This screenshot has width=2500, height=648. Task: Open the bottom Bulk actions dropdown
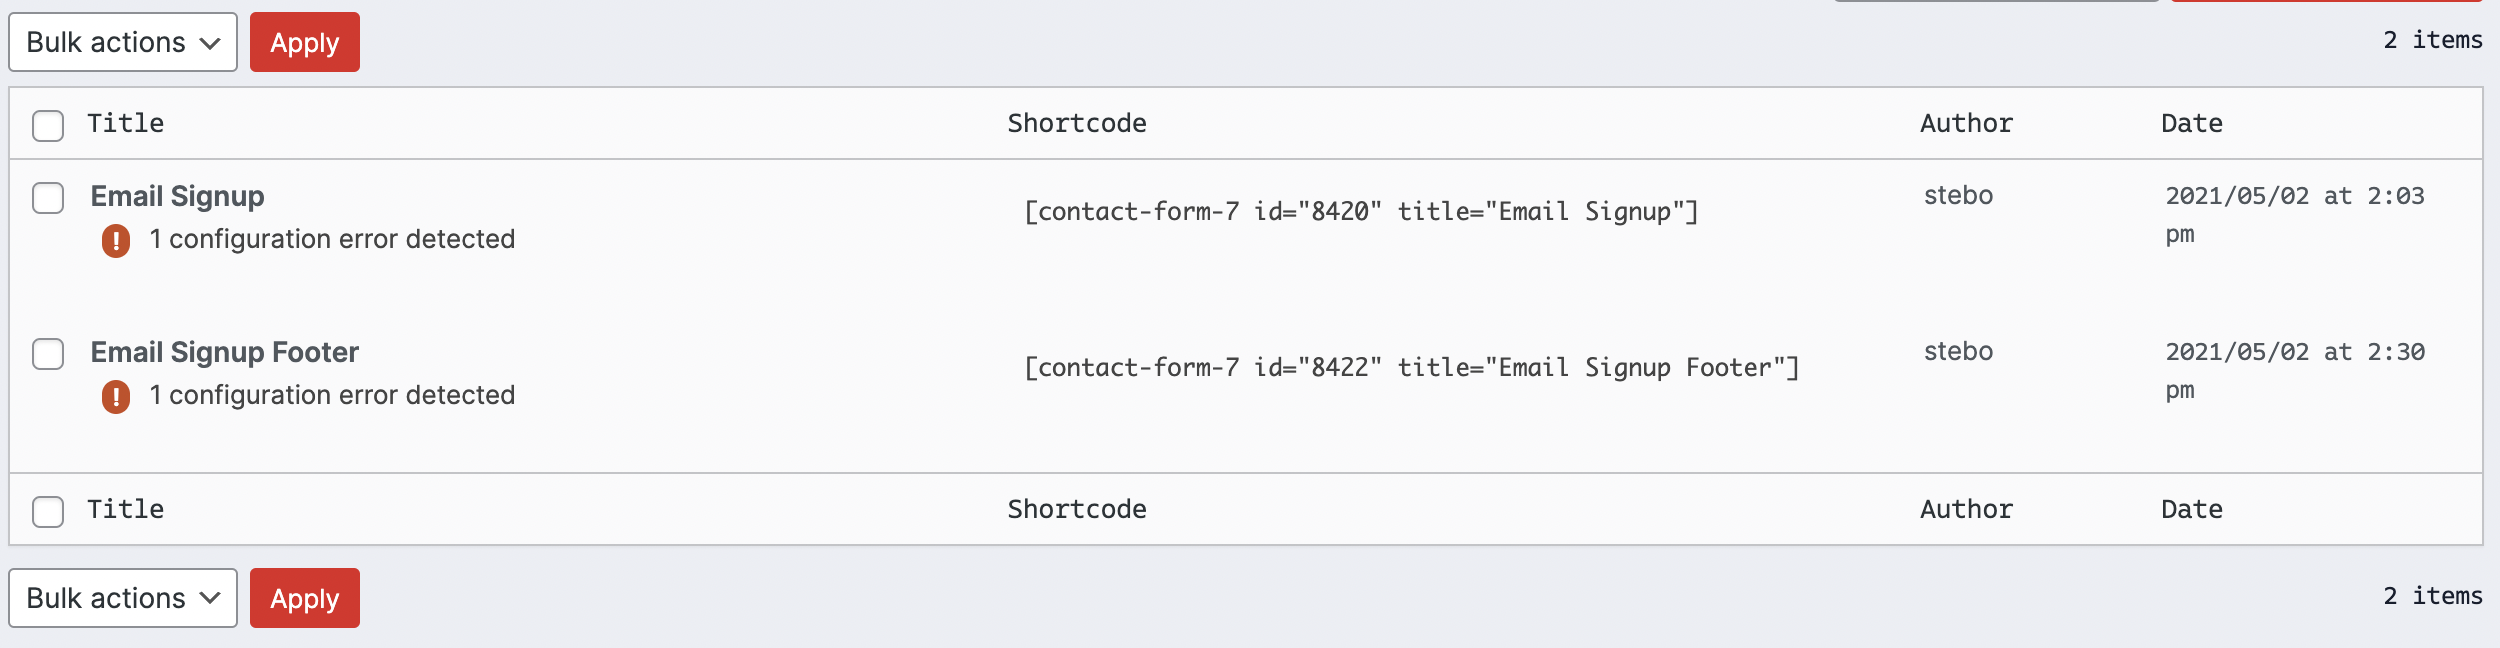(123, 598)
